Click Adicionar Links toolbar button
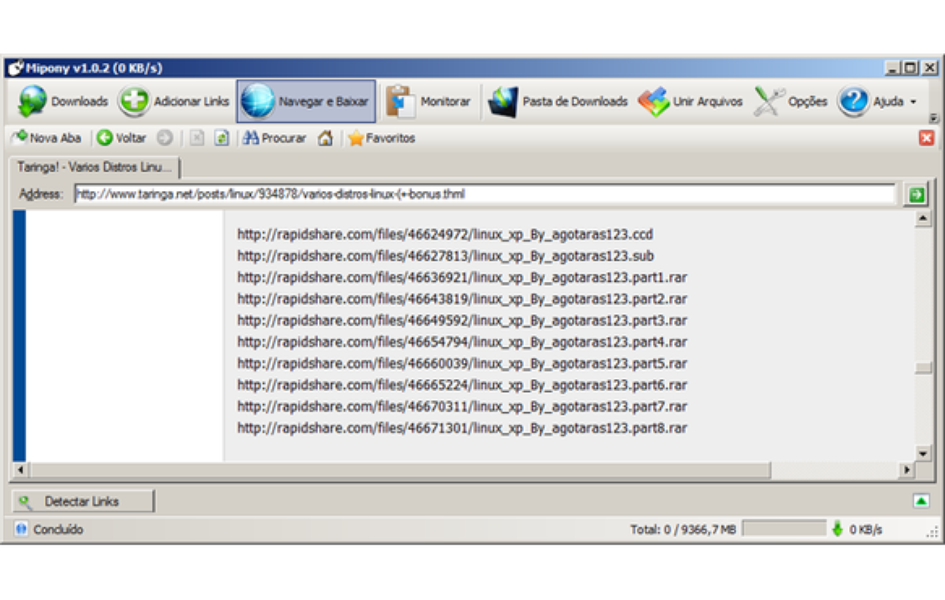Image resolution: width=945 pixels, height=600 pixels. click(x=175, y=101)
